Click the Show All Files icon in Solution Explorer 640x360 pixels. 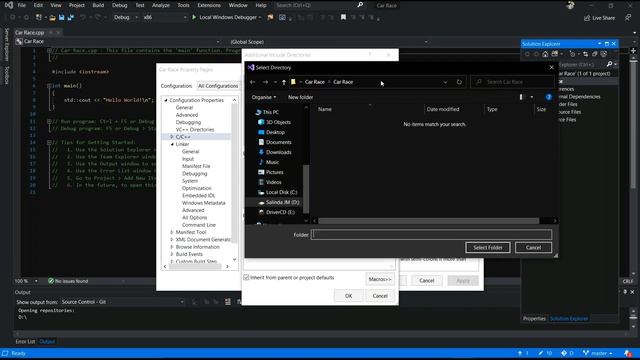click(x=604, y=54)
